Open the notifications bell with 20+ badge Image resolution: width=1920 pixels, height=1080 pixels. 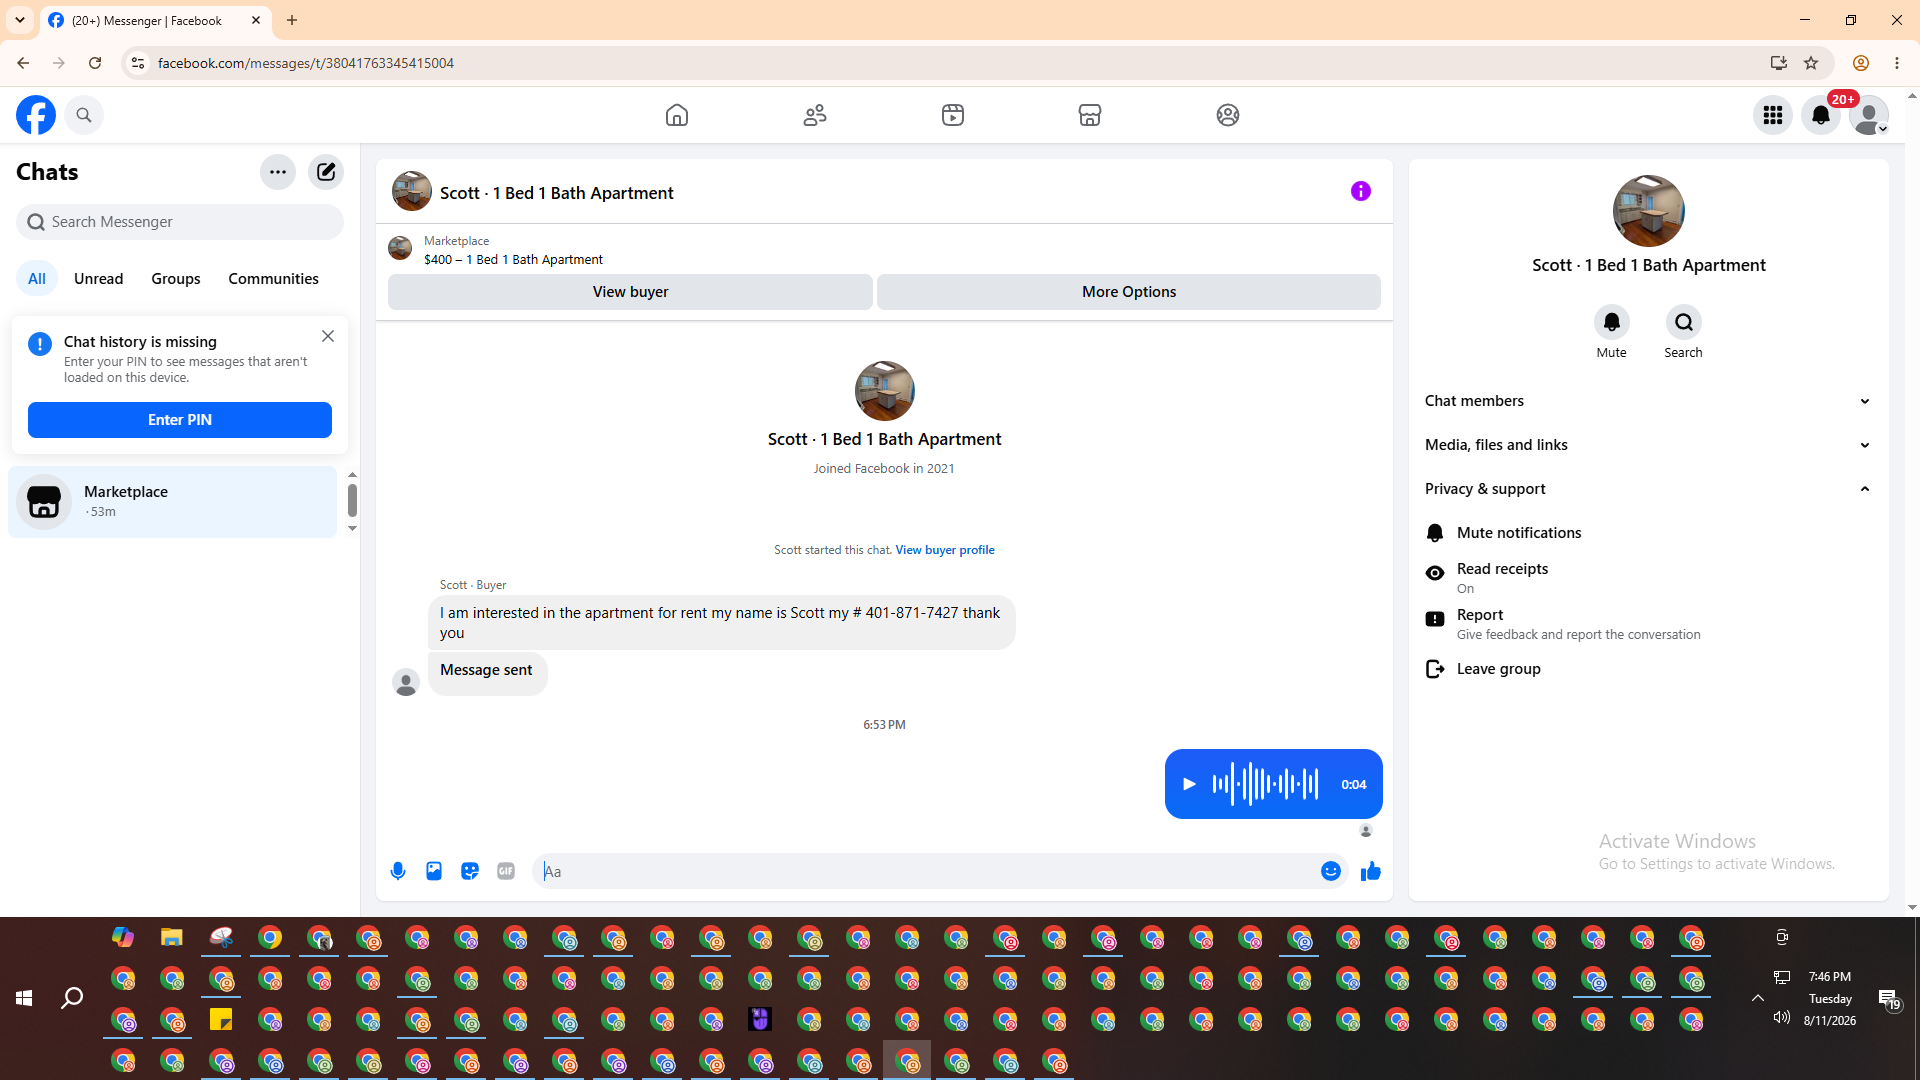[1821, 115]
